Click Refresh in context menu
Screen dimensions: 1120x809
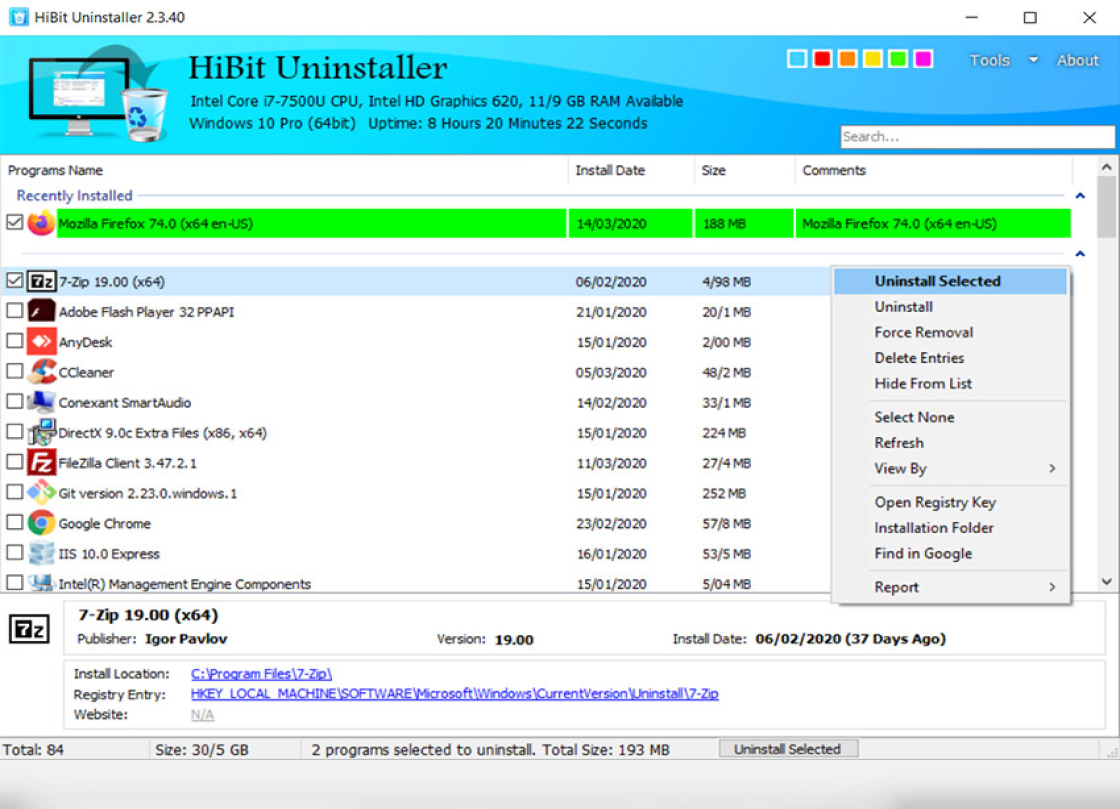[x=951, y=443]
